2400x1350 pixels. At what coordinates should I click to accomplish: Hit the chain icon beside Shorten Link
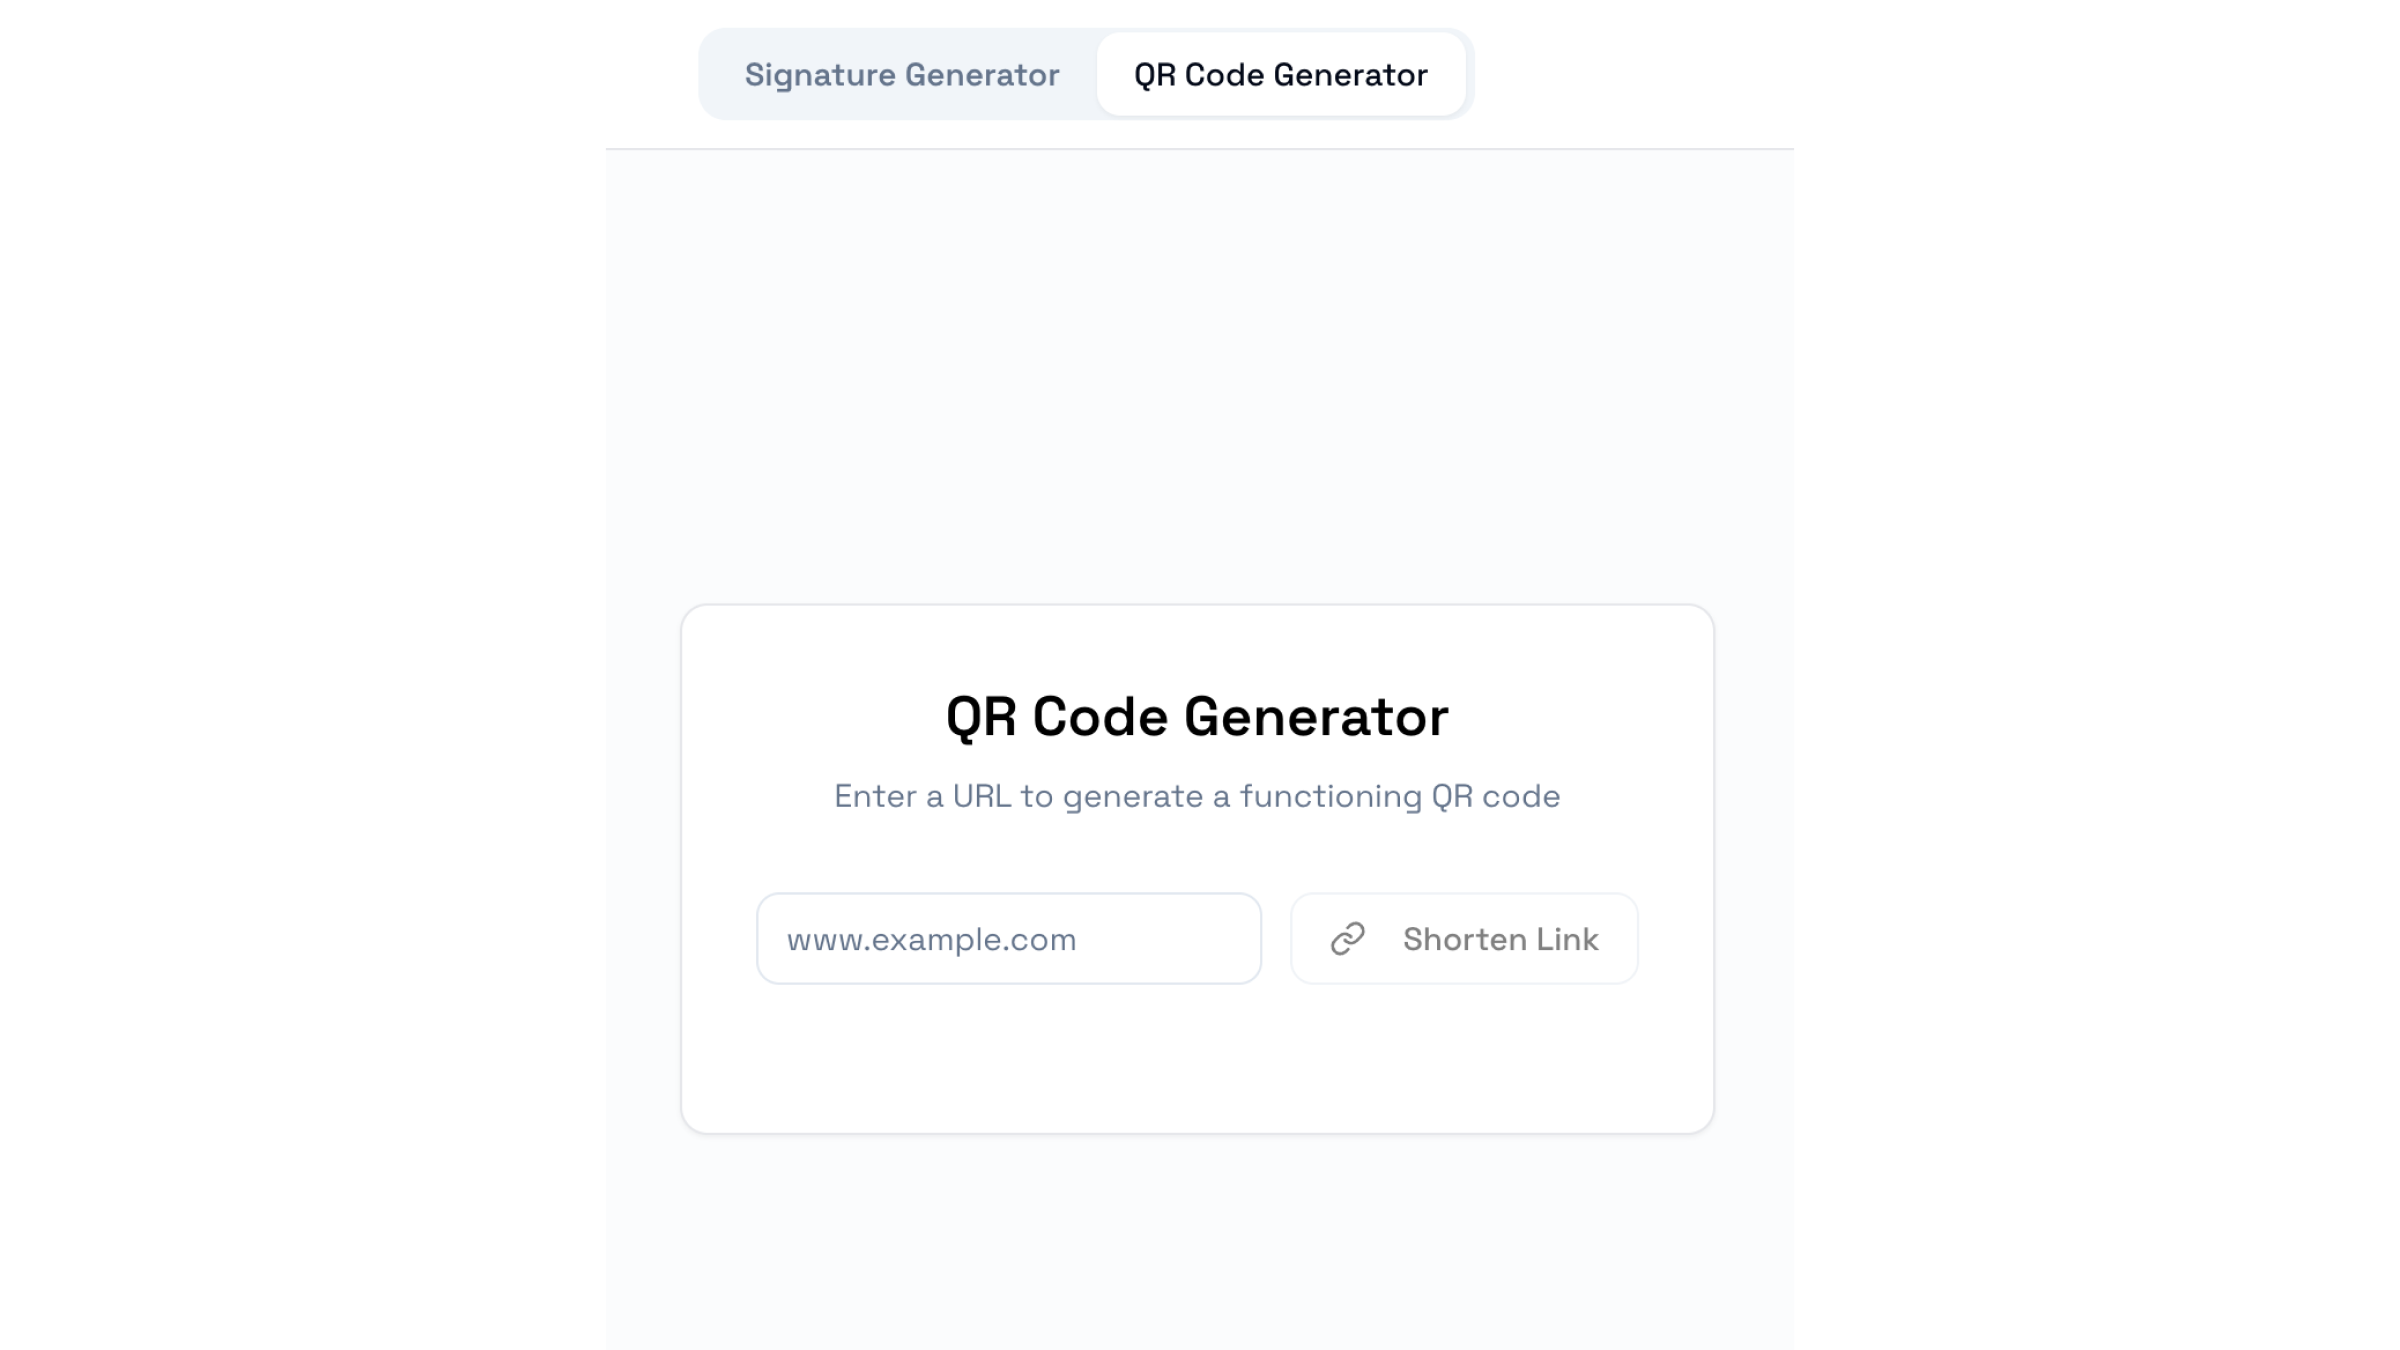[x=1347, y=939]
